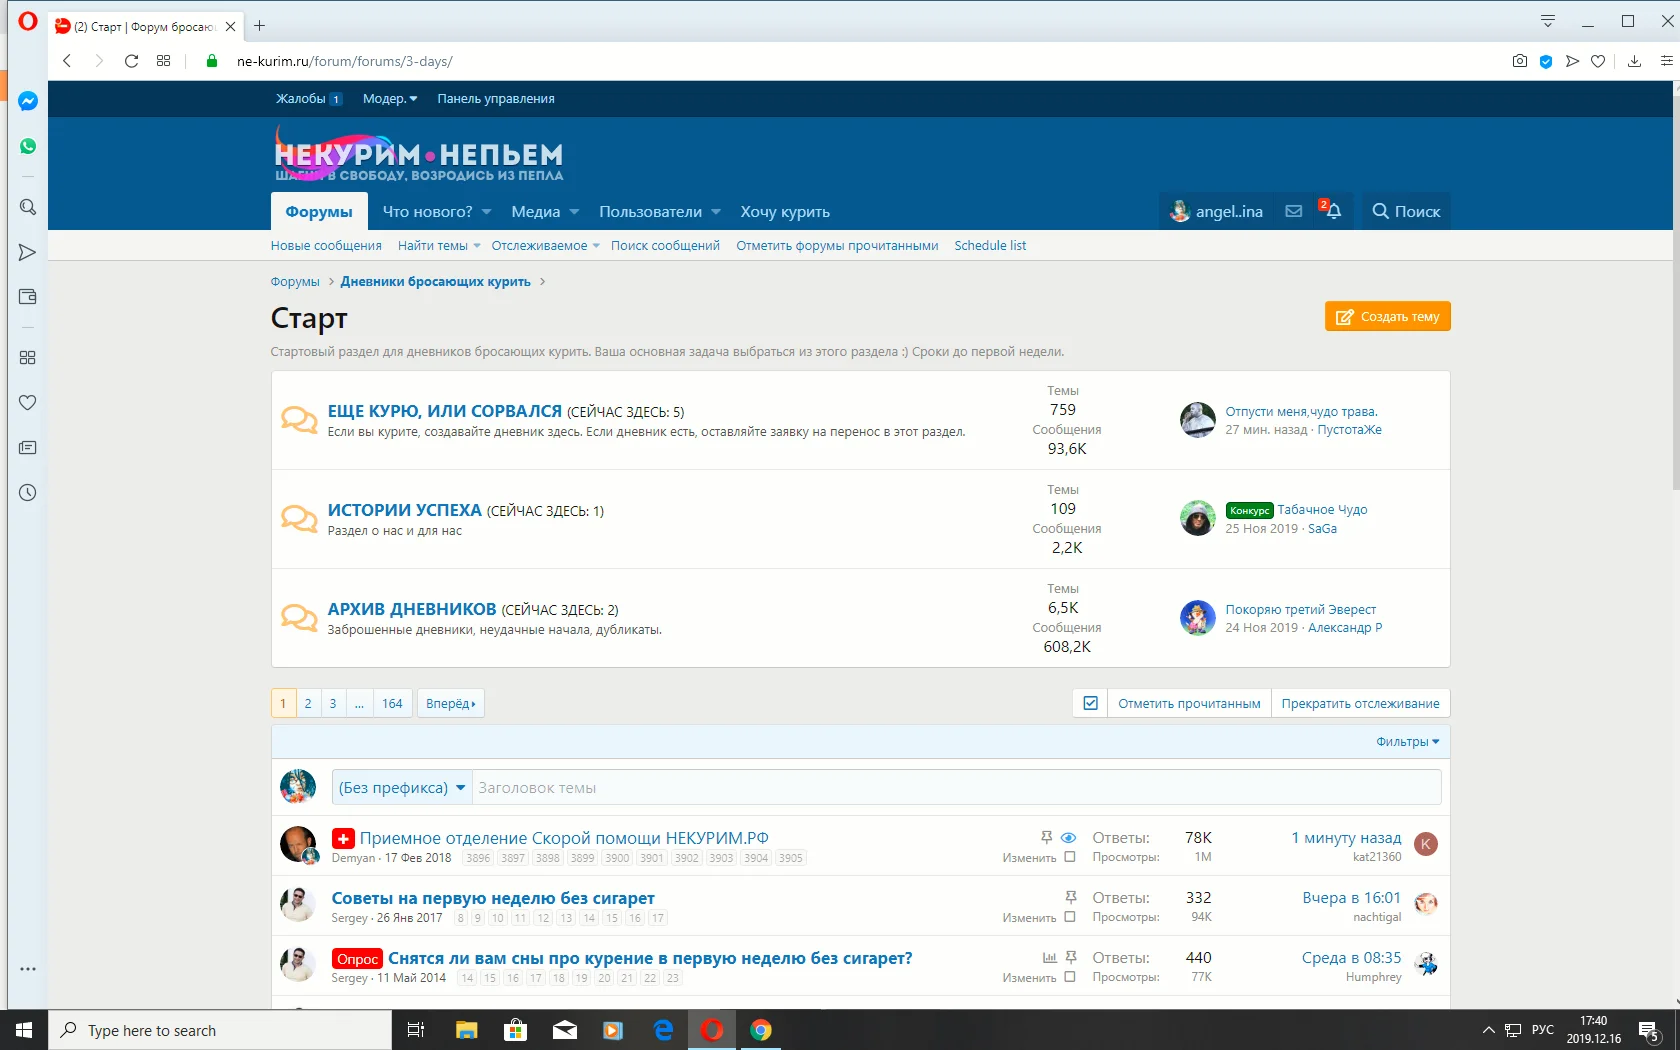The width and height of the screenshot is (1680, 1050).
Task: Open Chrome from the Windows taskbar
Action: [761, 1030]
